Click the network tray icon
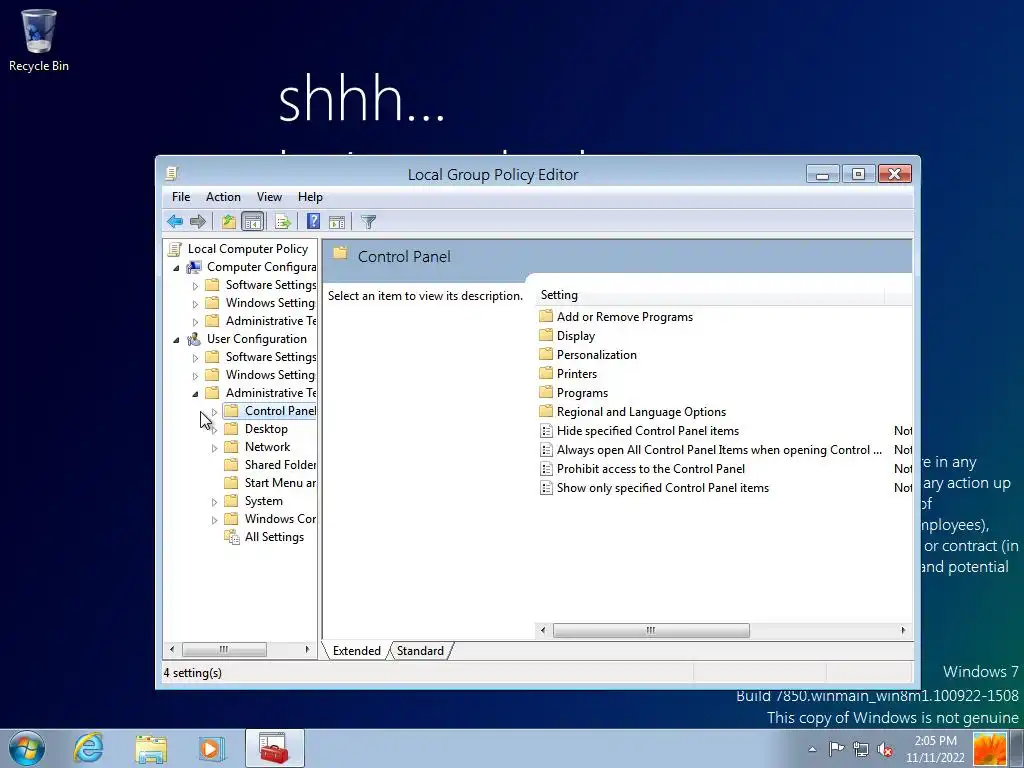1024x768 pixels. [861, 749]
